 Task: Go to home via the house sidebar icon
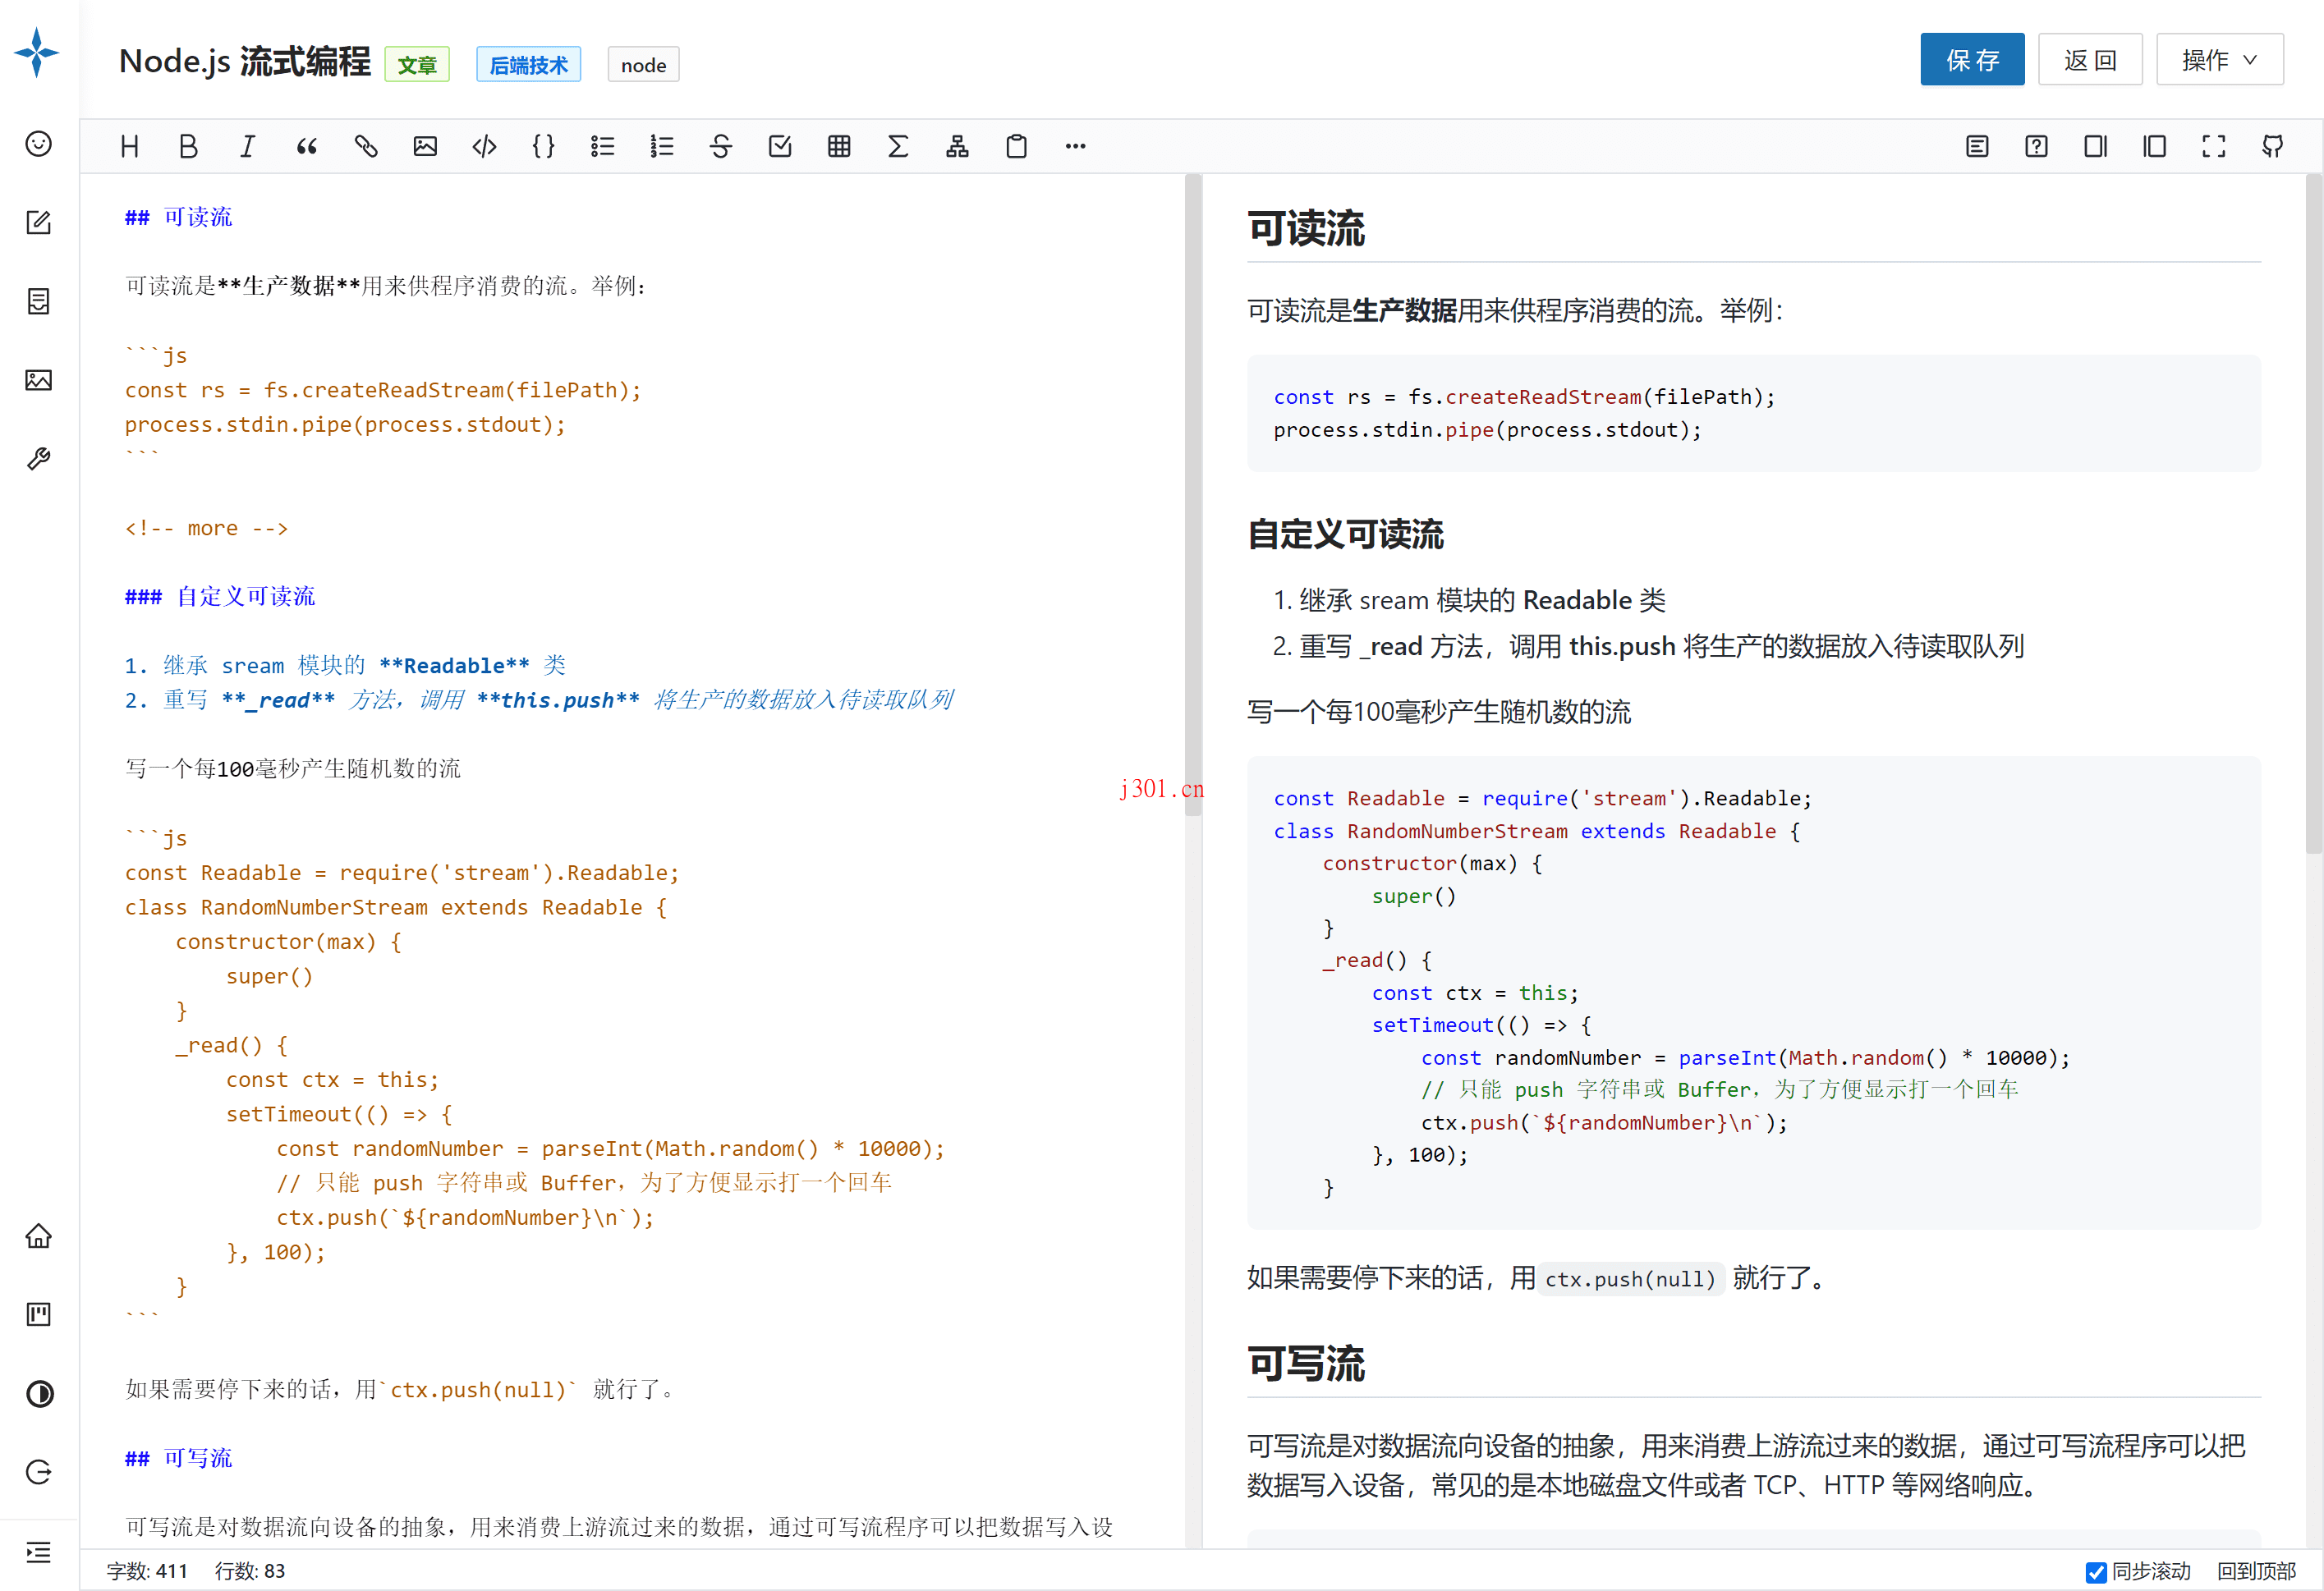click(38, 1236)
